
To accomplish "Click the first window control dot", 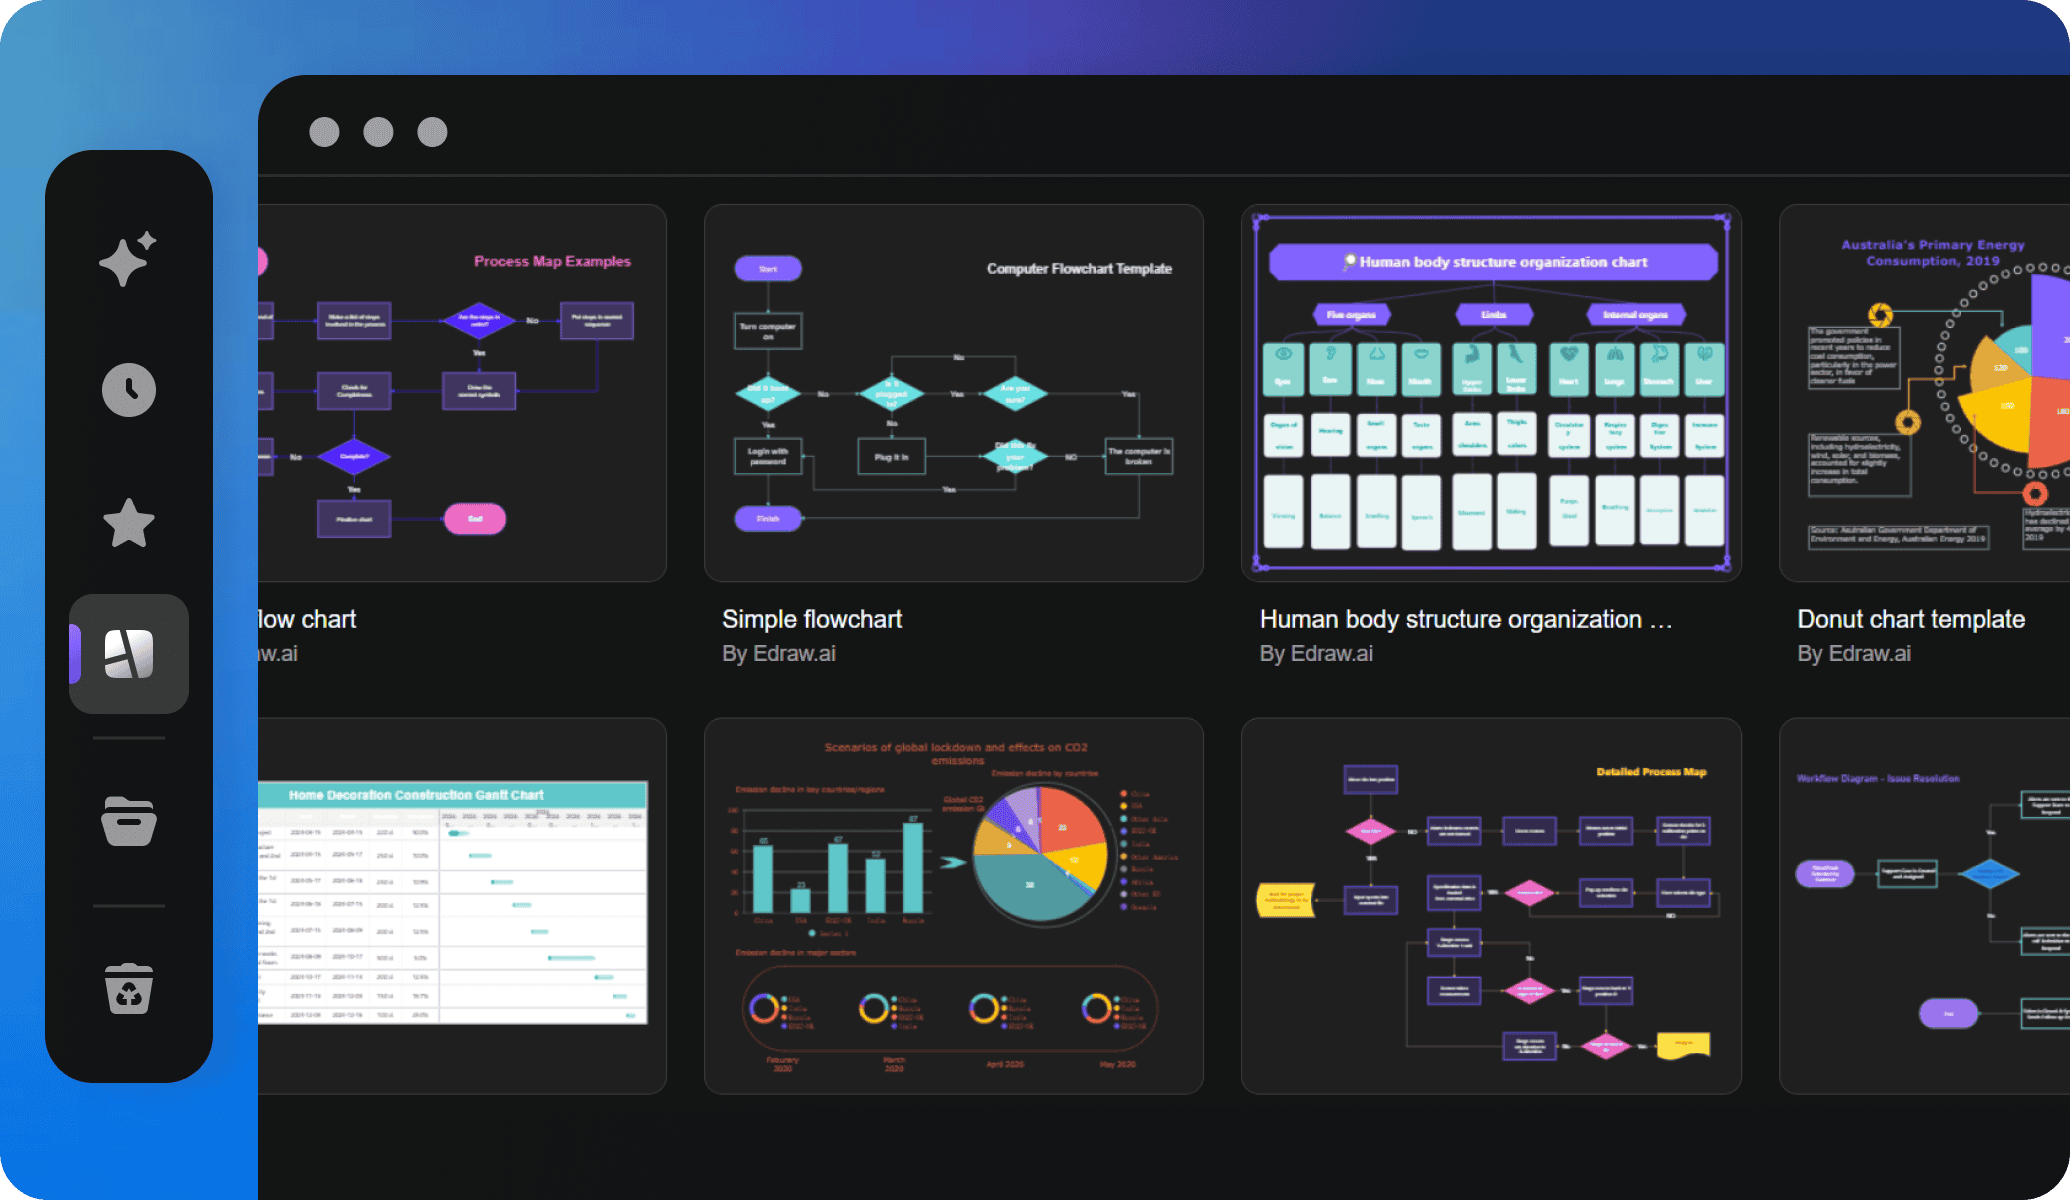I will point(324,132).
